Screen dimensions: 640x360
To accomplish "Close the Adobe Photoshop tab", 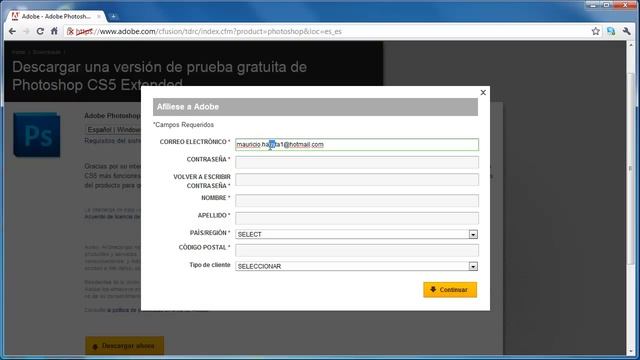I will coord(99,17).
